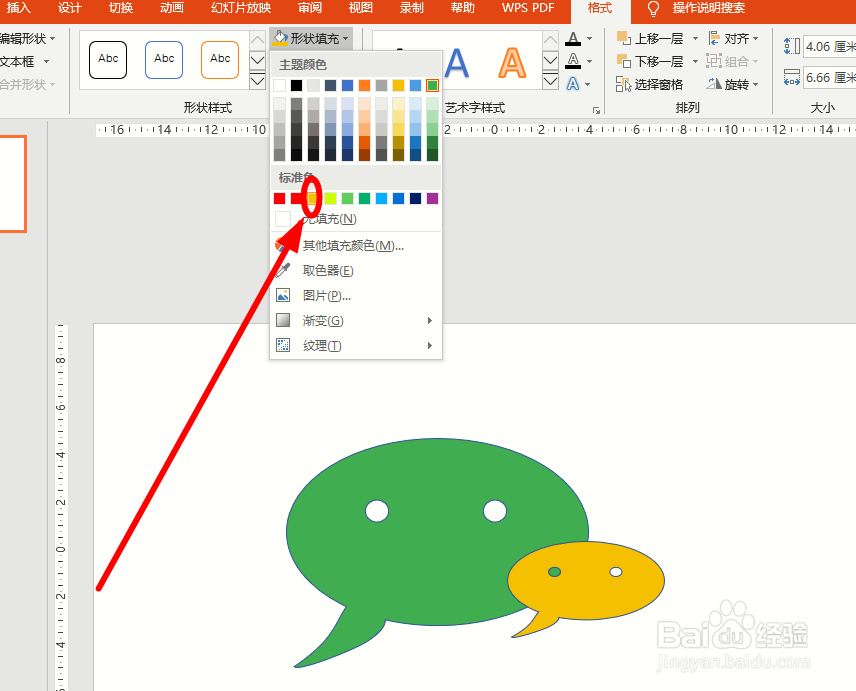Pick the green theme color swatch
Screen dimensions: 856x691
(432, 85)
